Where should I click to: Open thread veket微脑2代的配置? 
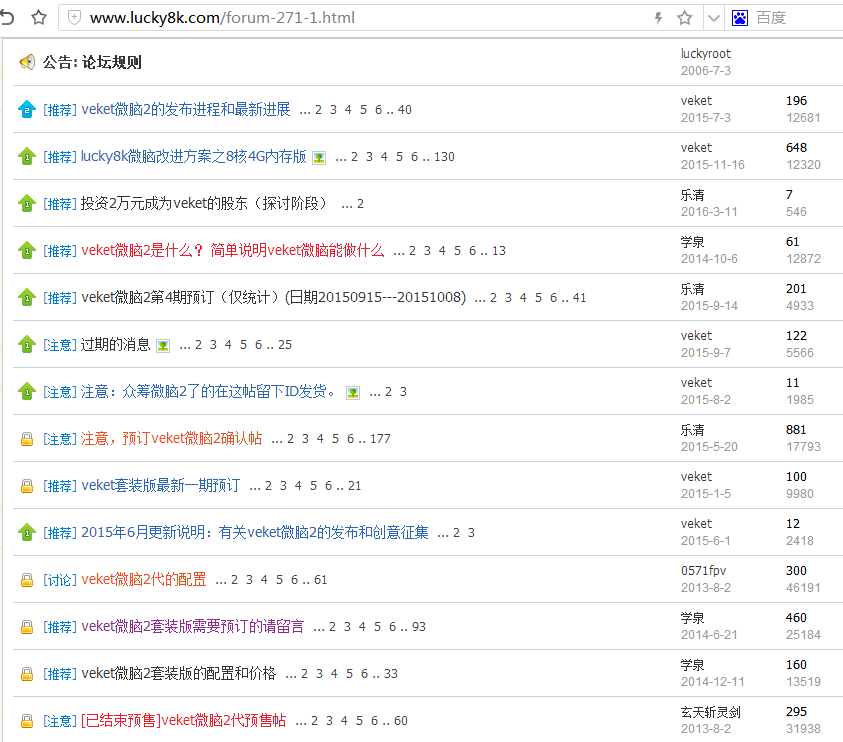pos(144,580)
